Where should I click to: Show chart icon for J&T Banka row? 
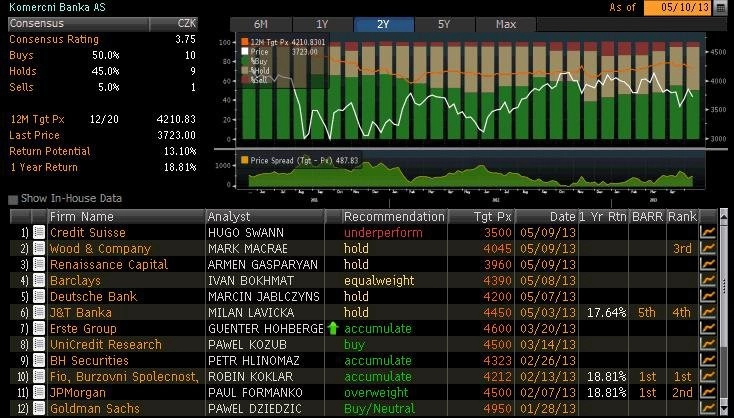(708, 312)
